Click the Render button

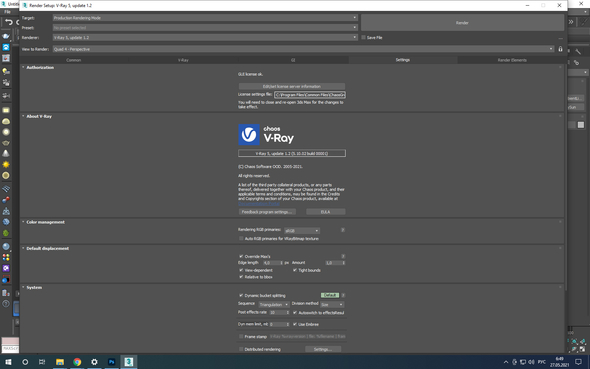coord(462,23)
